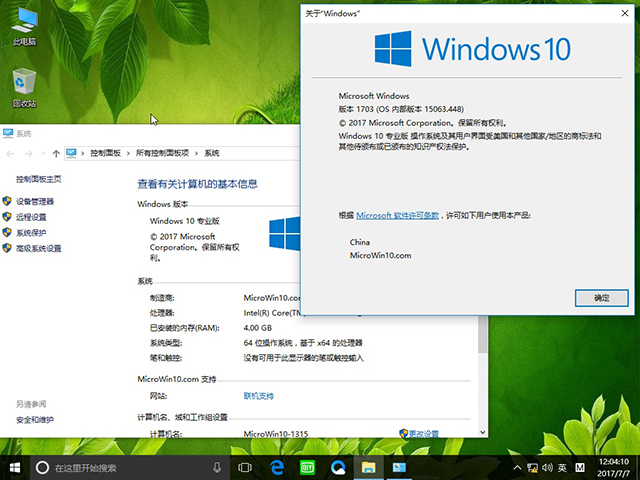Viewport: 640px width, 480px height.
Task: Click the shield icon beside 系统保护
Action: (x=7, y=232)
